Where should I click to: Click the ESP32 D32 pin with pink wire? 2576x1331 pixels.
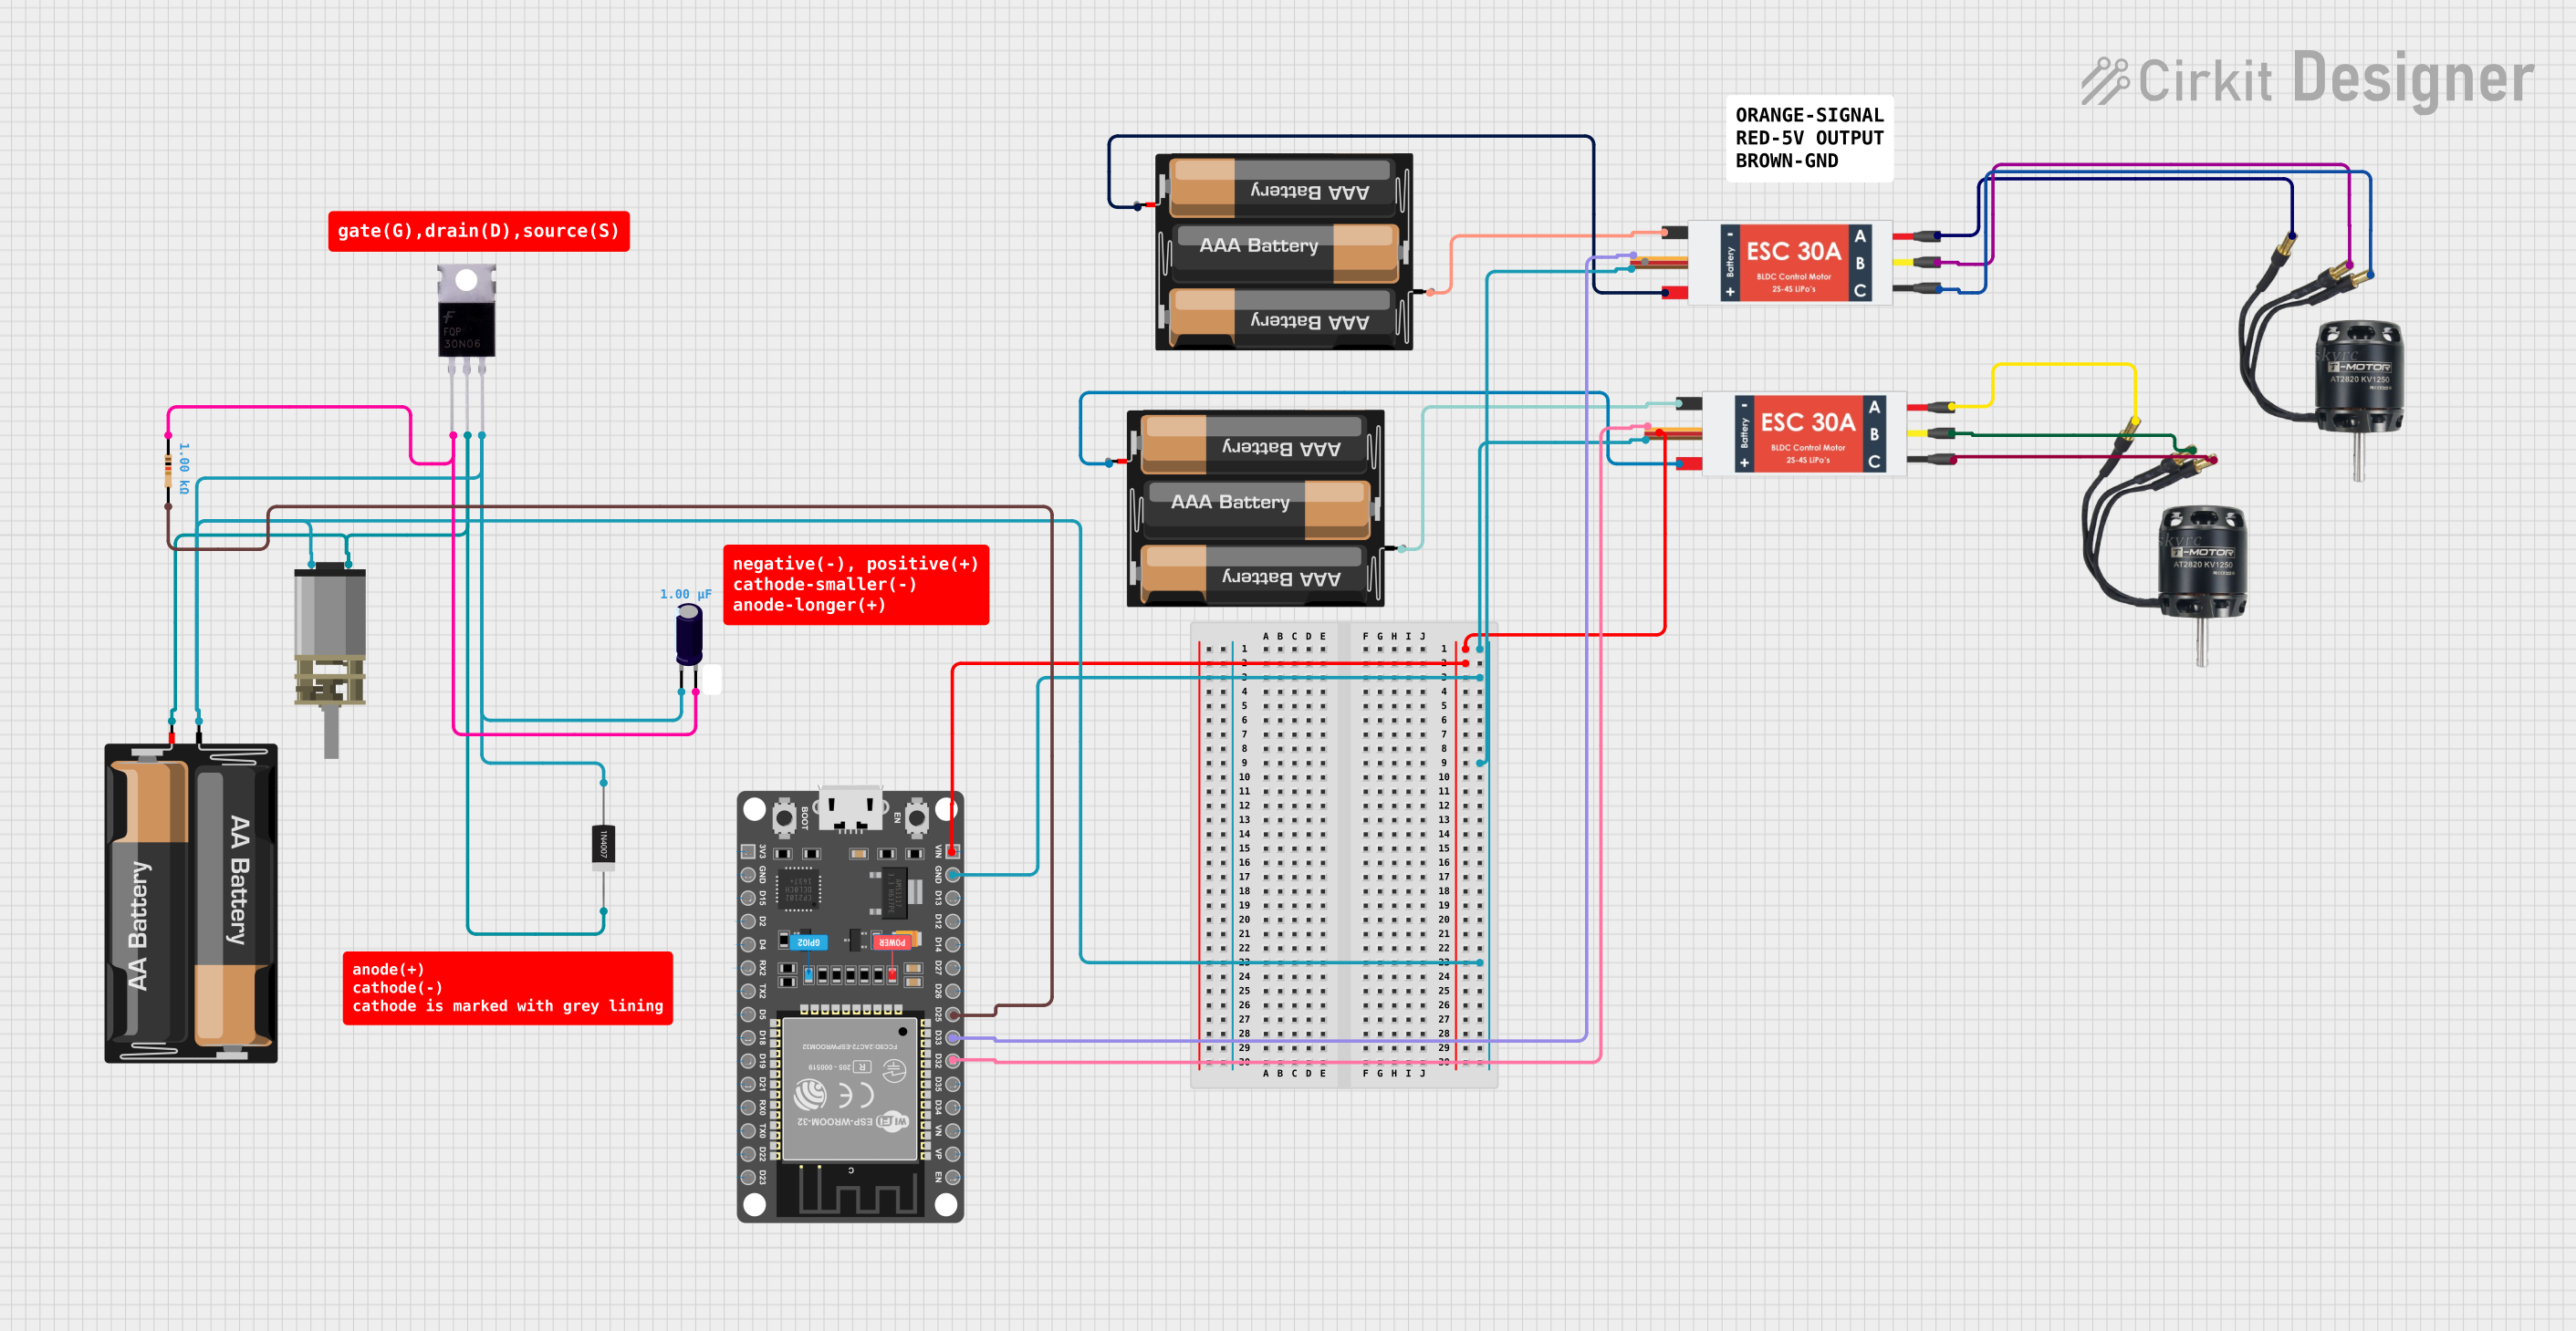coord(953,1061)
